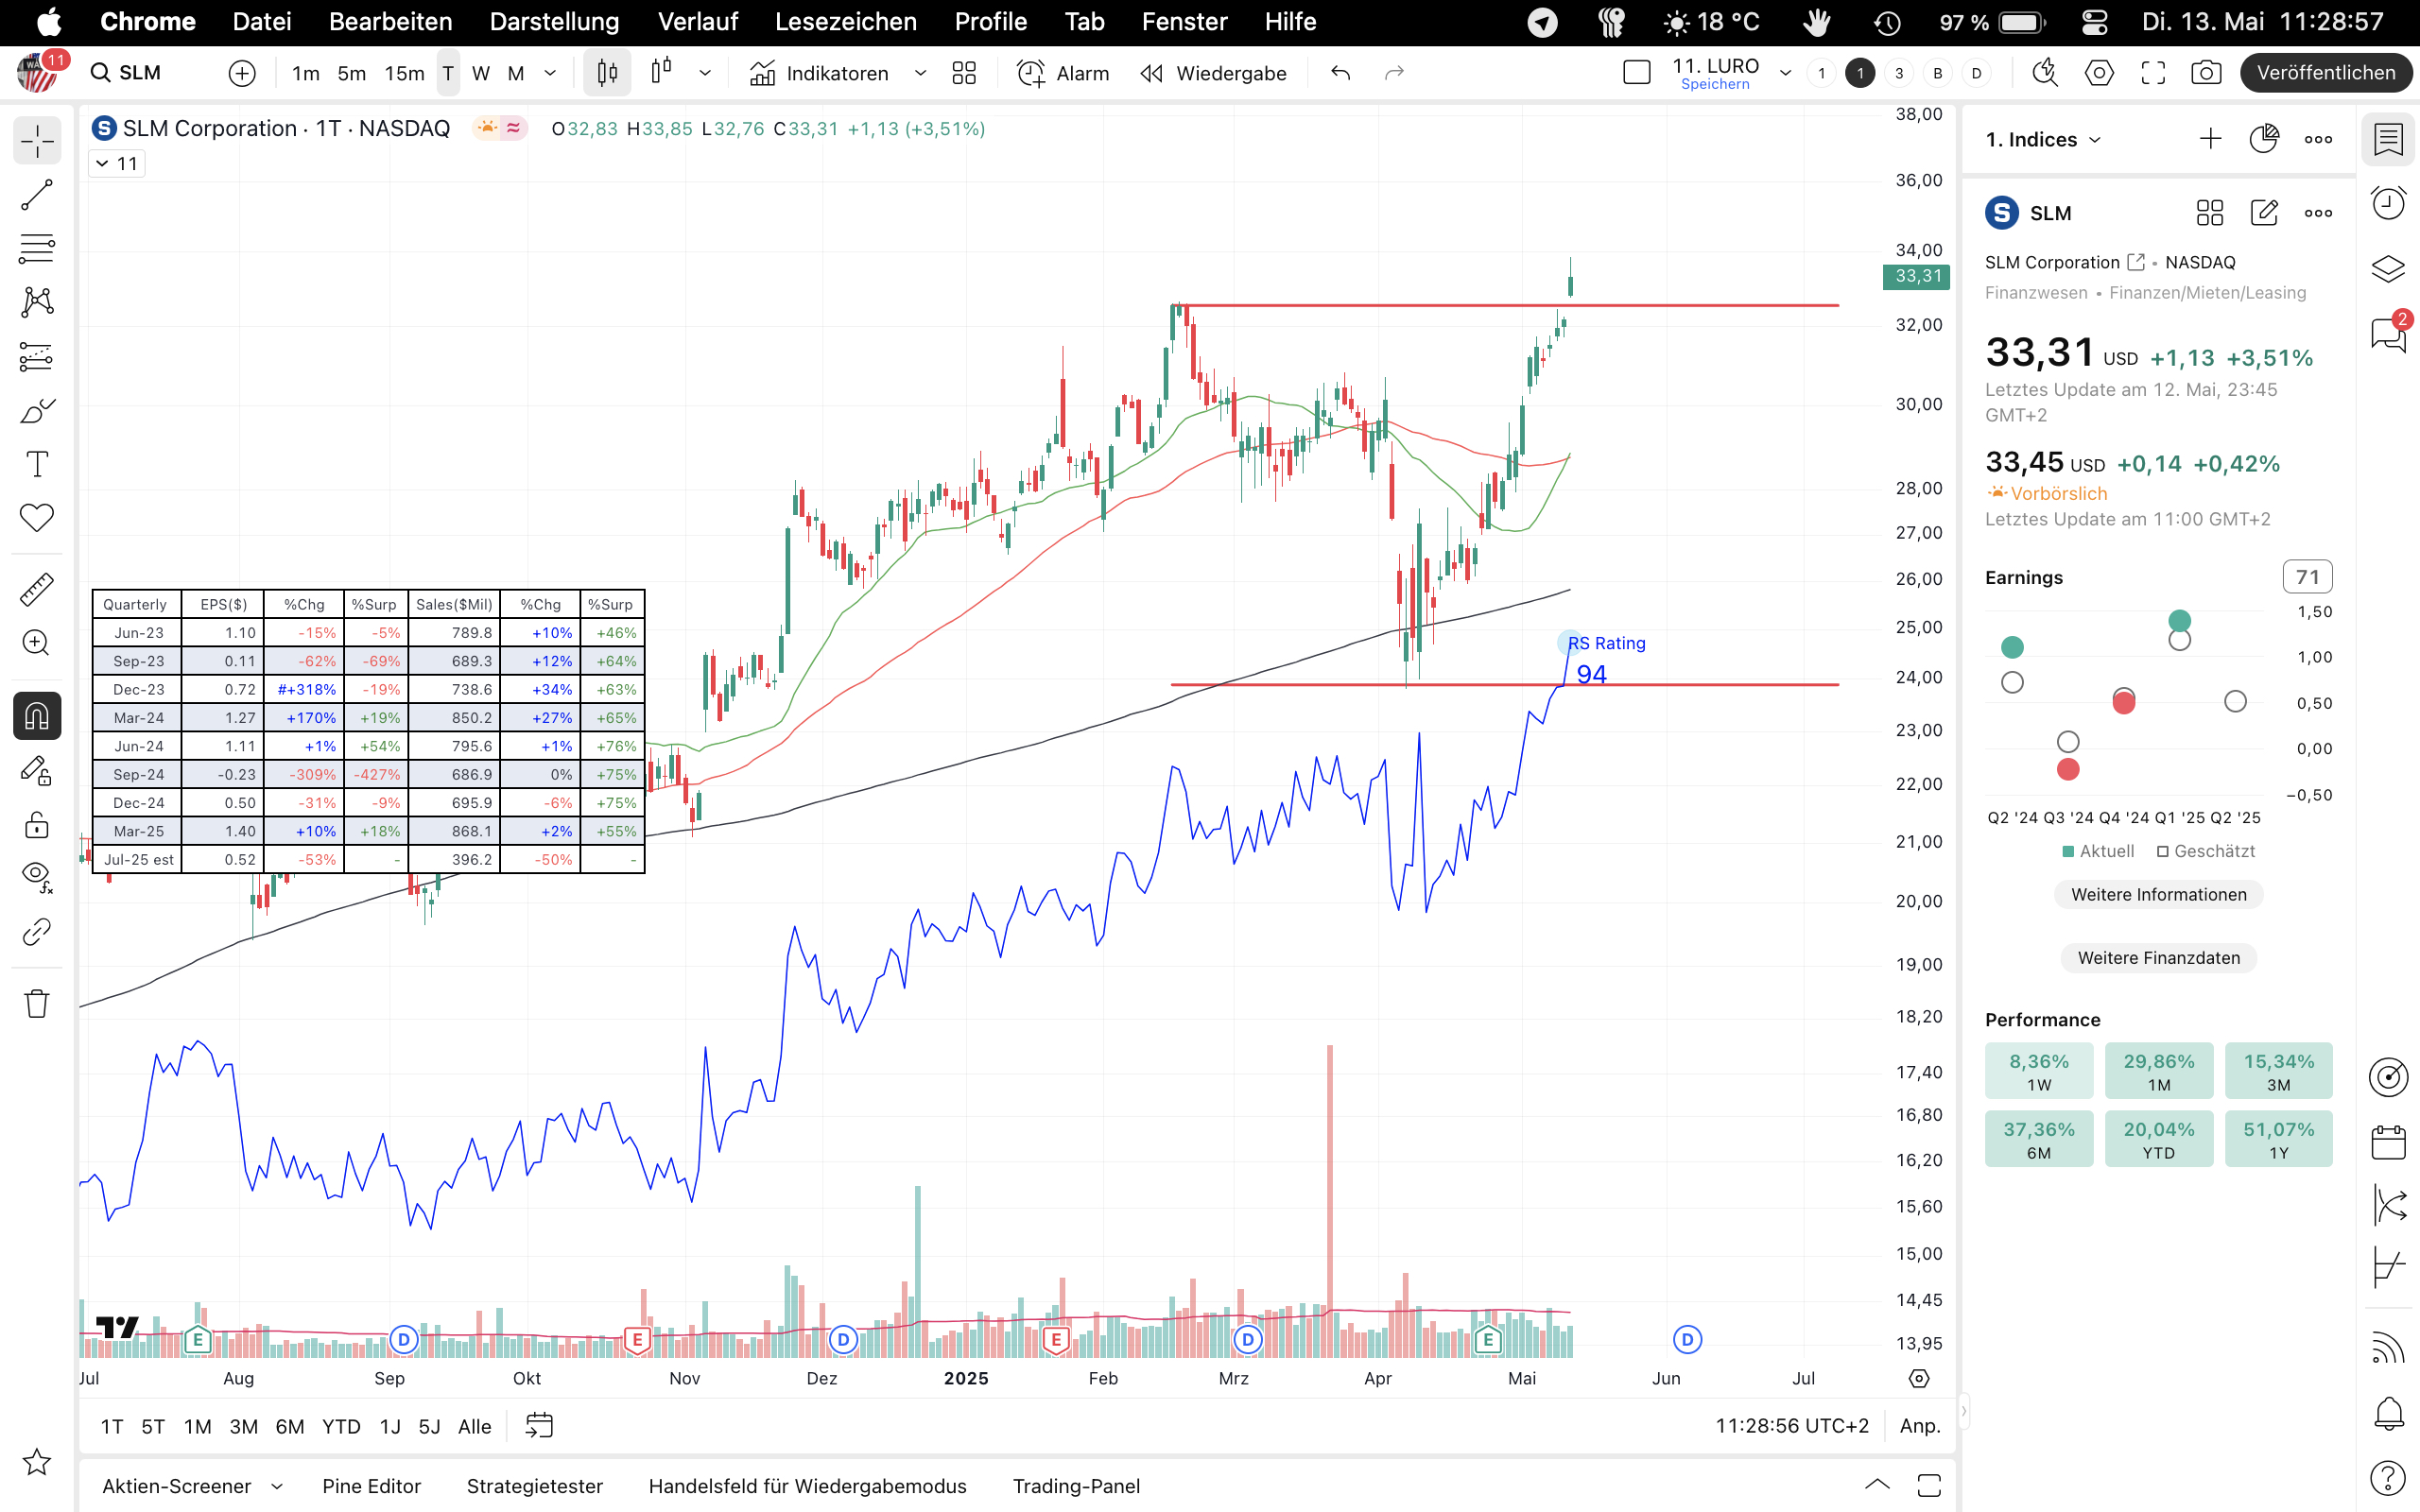Image resolution: width=2420 pixels, height=1512 pixels.
Task: Delete drawings with the trash icon
Action: click(x=37, y=1003)
